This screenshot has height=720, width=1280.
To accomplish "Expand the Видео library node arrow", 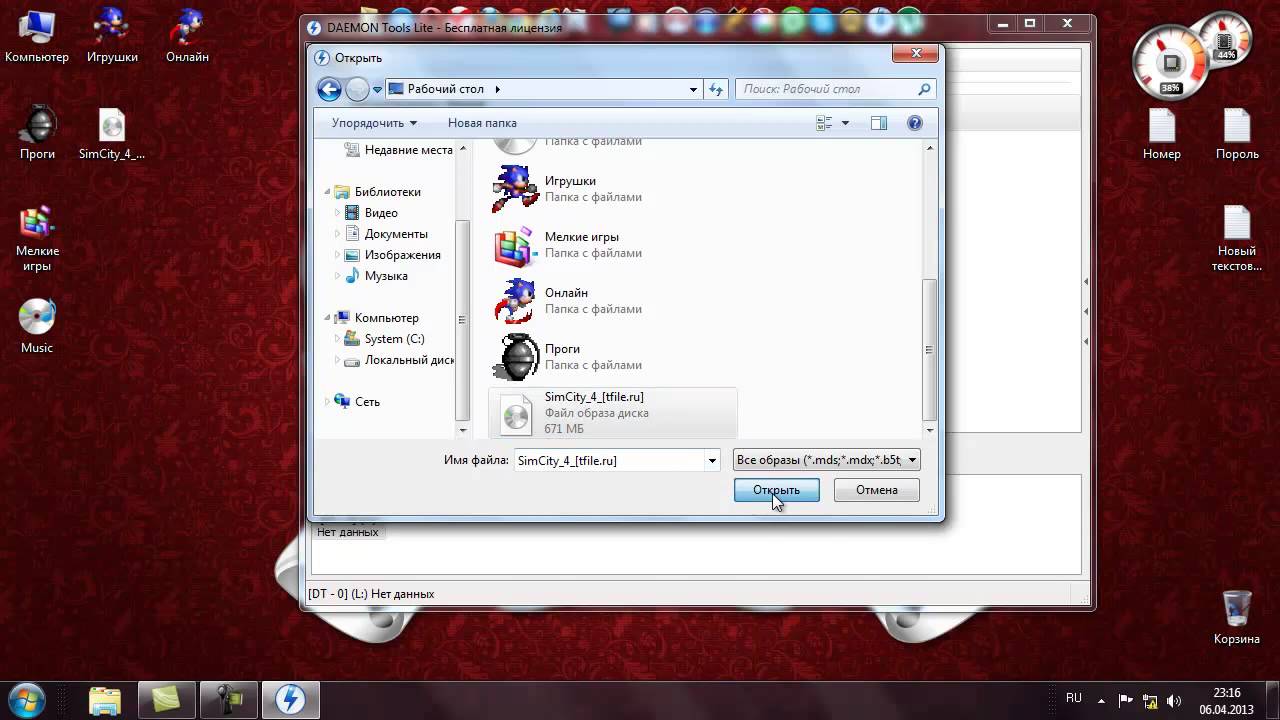I will (x=337, y=213).
